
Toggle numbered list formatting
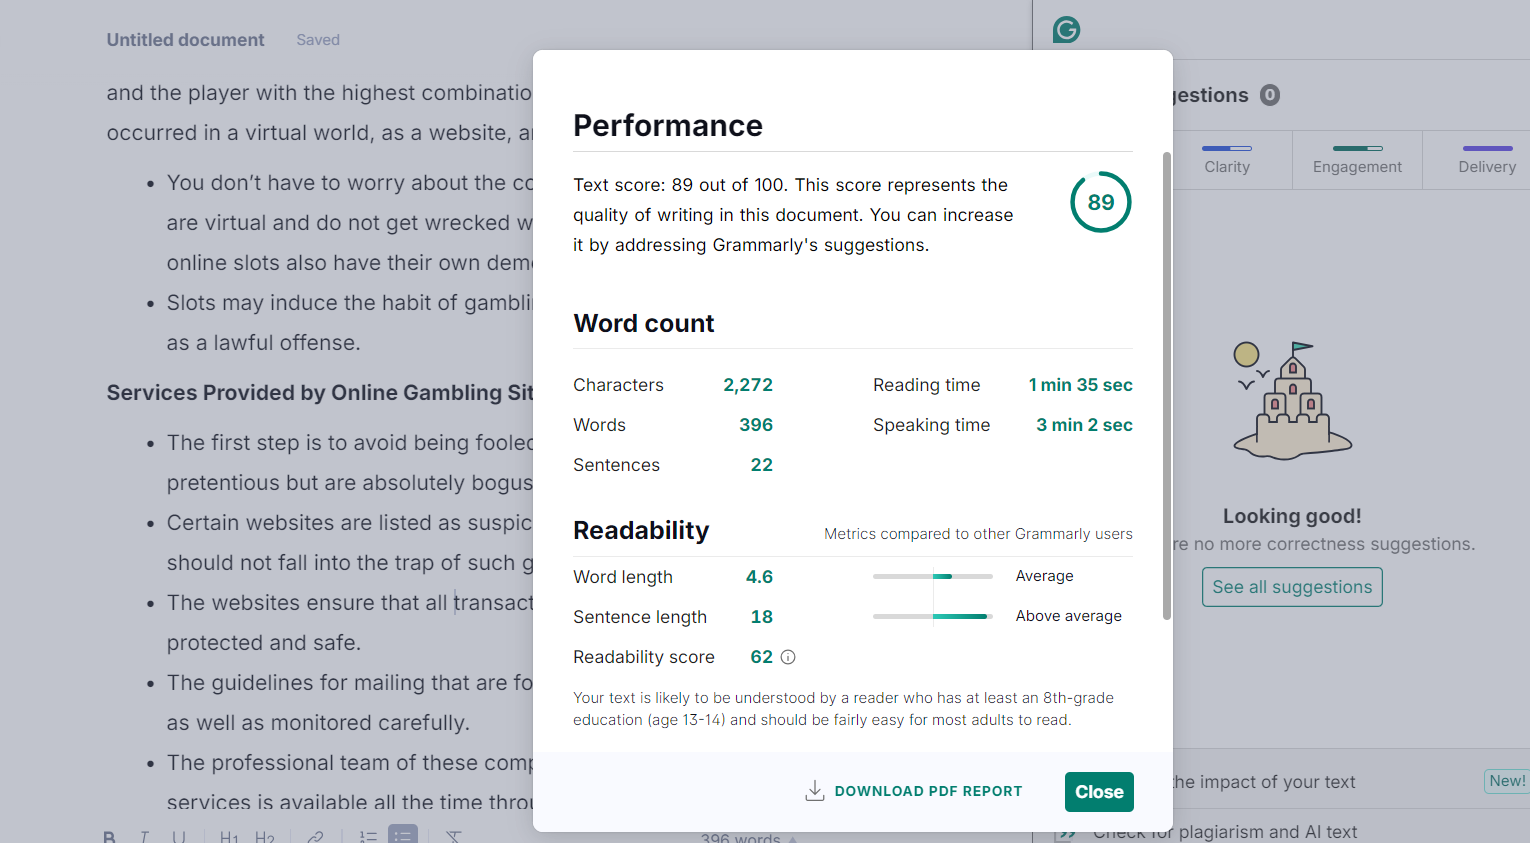[368, 837]
